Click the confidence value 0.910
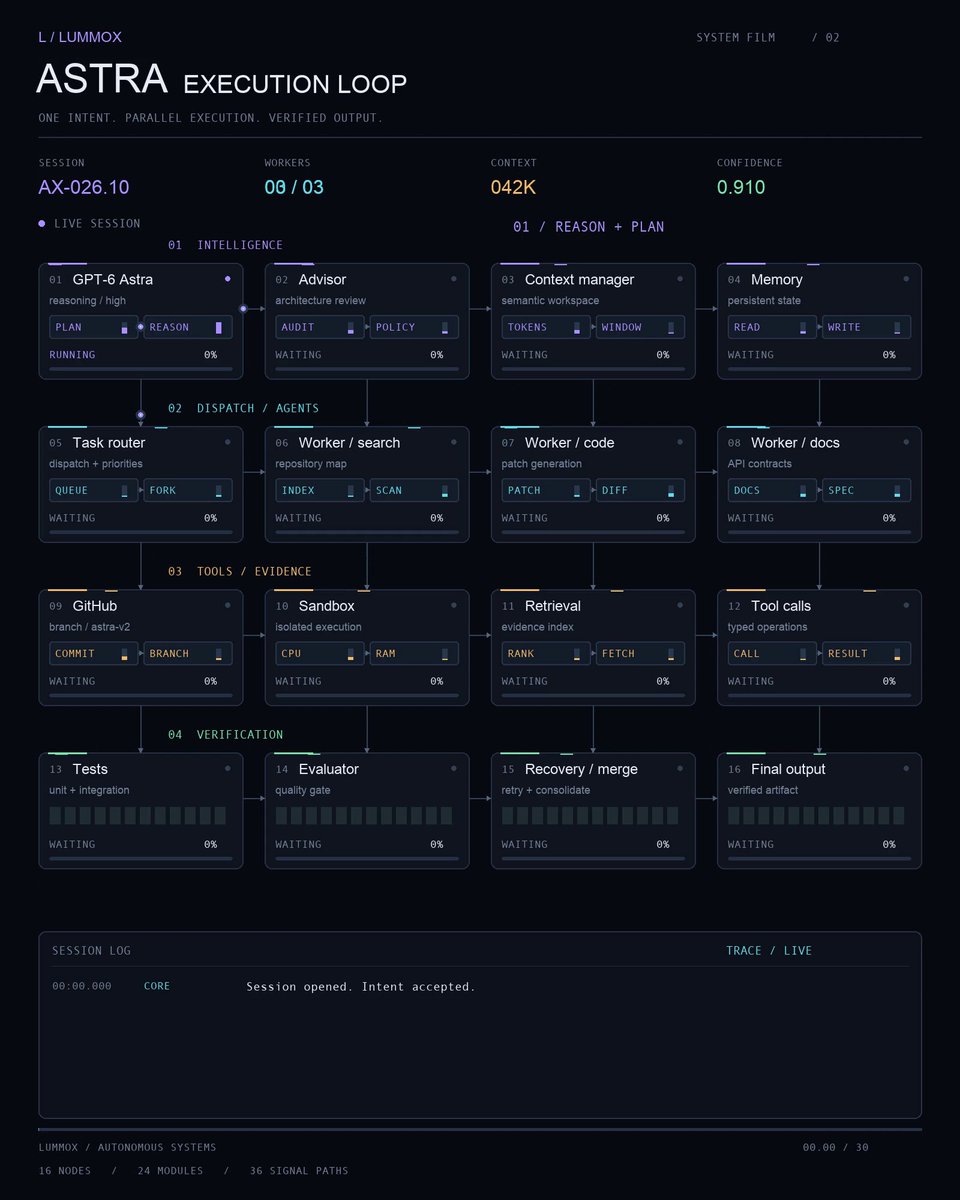Screen dimensions: 960x1200 point(741,187)
